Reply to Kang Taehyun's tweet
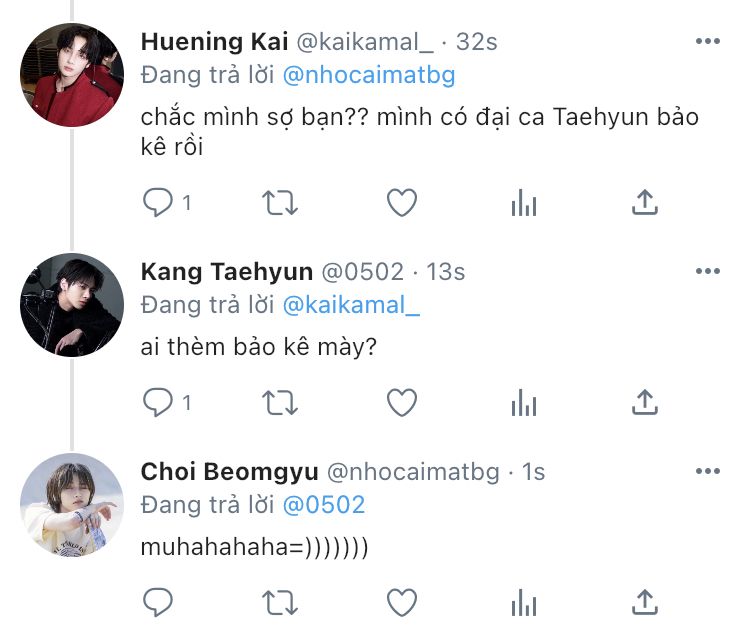Viewport: 750px width, 631px height. (x=158, y=402)
